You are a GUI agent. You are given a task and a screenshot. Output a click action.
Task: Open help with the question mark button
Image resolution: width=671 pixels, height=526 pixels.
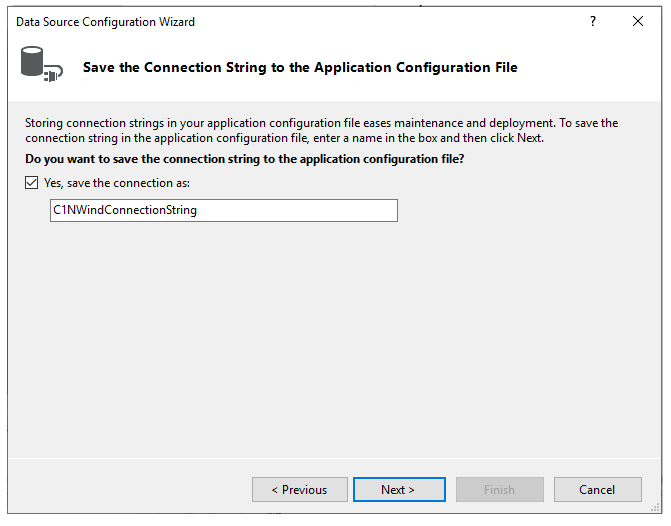(x=592, y=21)
